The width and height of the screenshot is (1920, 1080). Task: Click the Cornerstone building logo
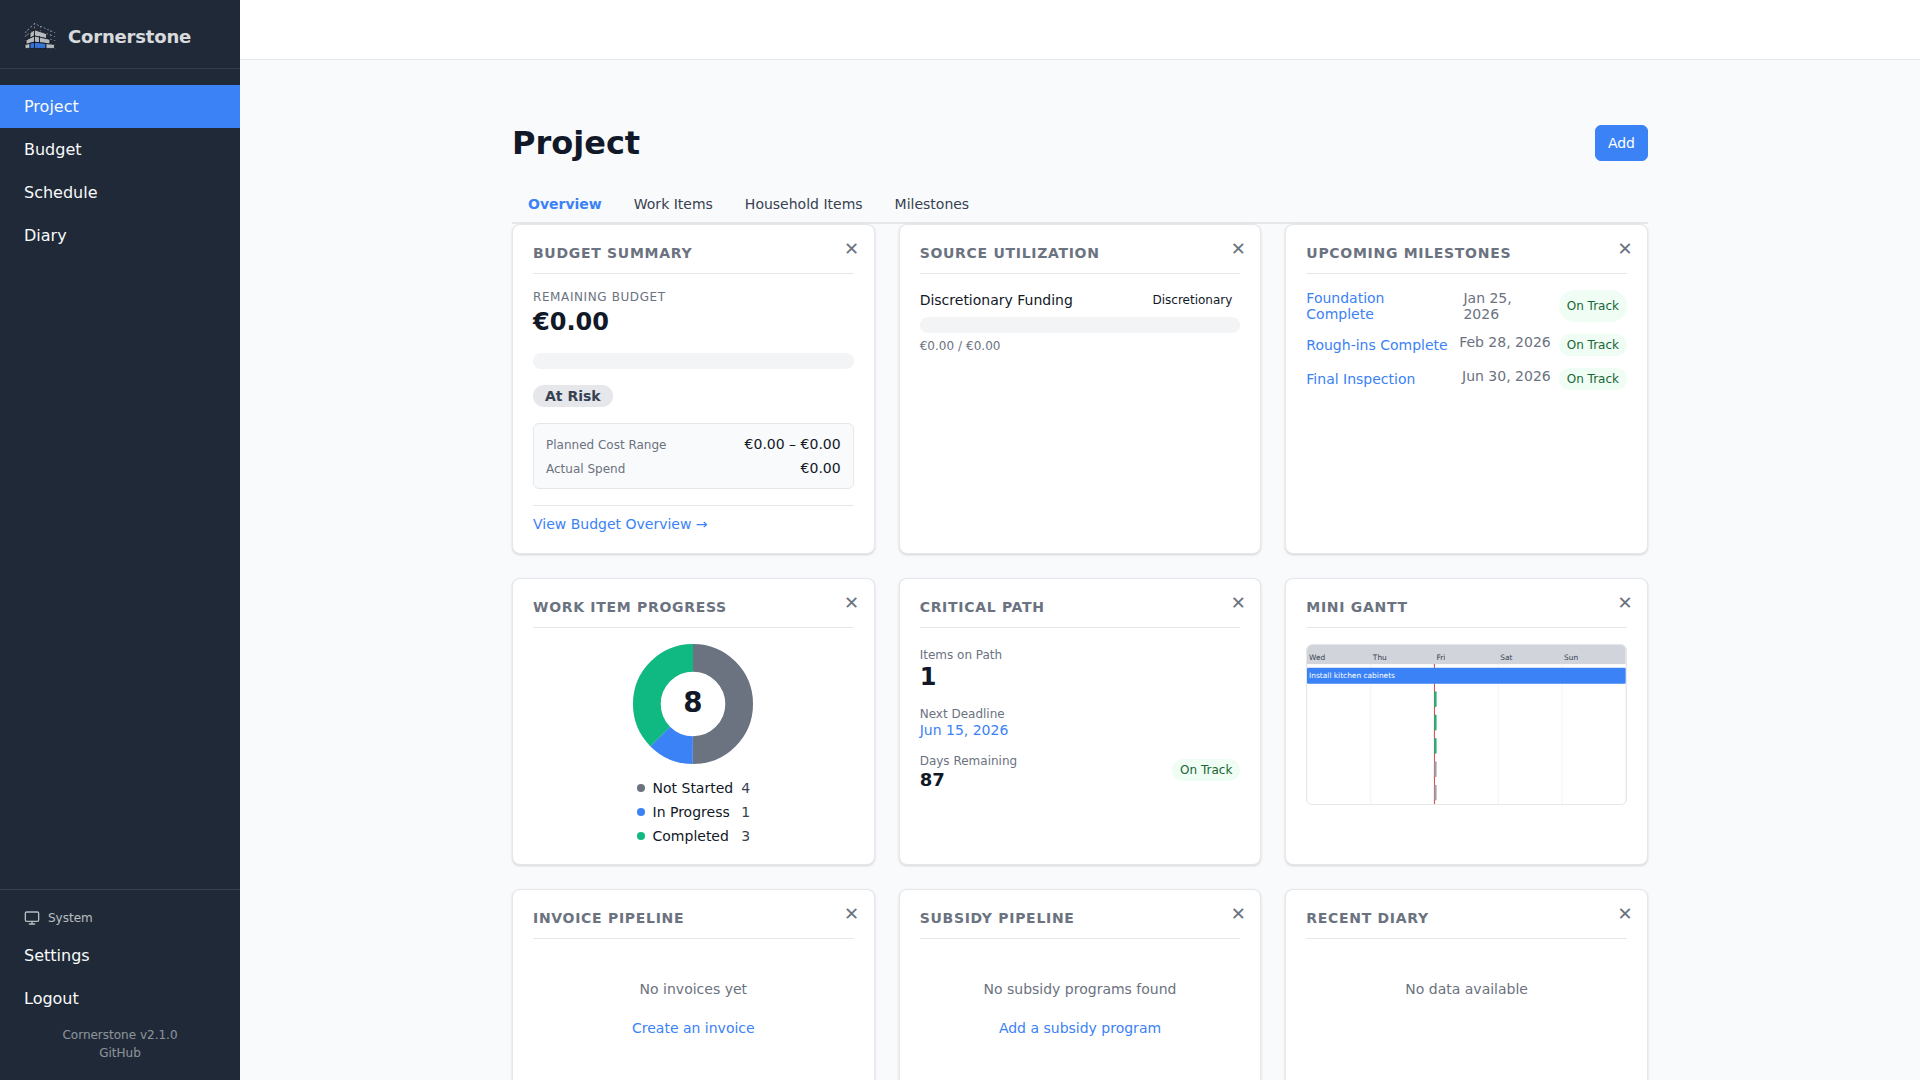(39, 36)
